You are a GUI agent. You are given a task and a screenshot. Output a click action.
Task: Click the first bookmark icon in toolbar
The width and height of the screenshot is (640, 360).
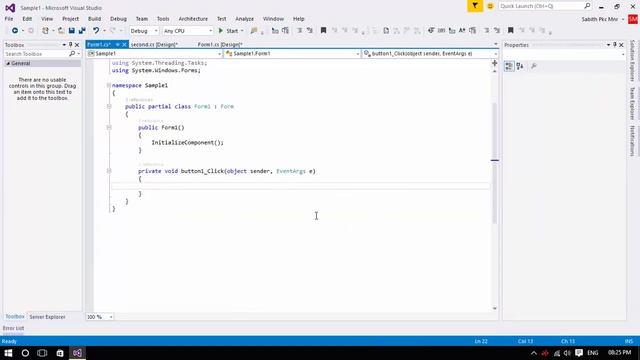[323, 31]
